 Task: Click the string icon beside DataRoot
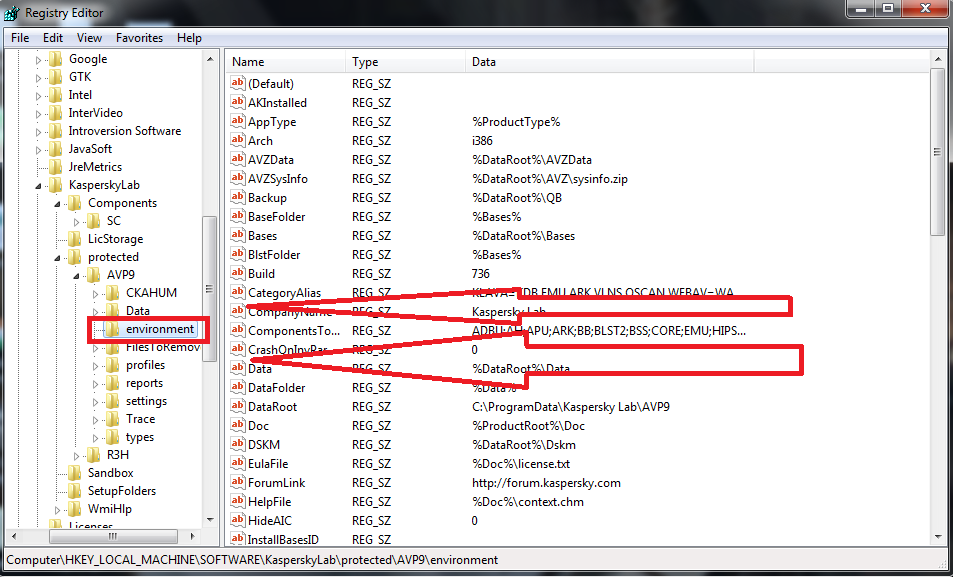(238, 406)
